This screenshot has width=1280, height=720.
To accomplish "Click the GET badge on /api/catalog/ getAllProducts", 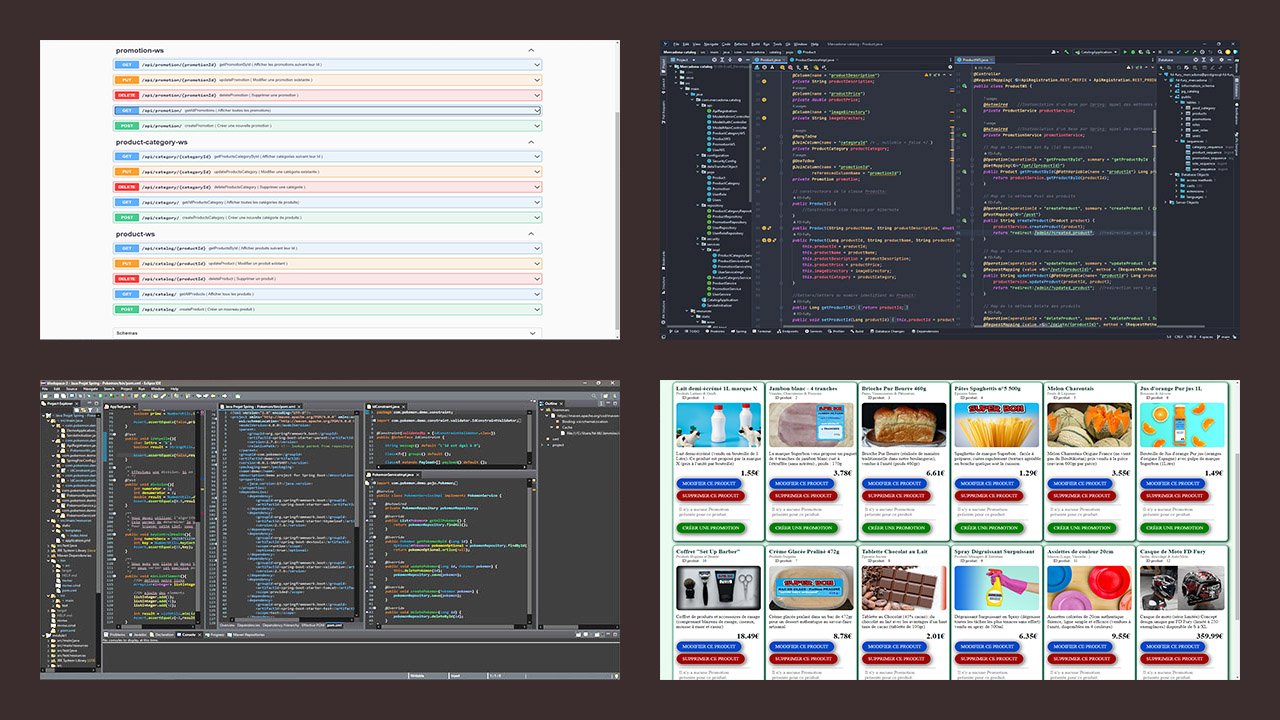I will [x=127, y=294].
